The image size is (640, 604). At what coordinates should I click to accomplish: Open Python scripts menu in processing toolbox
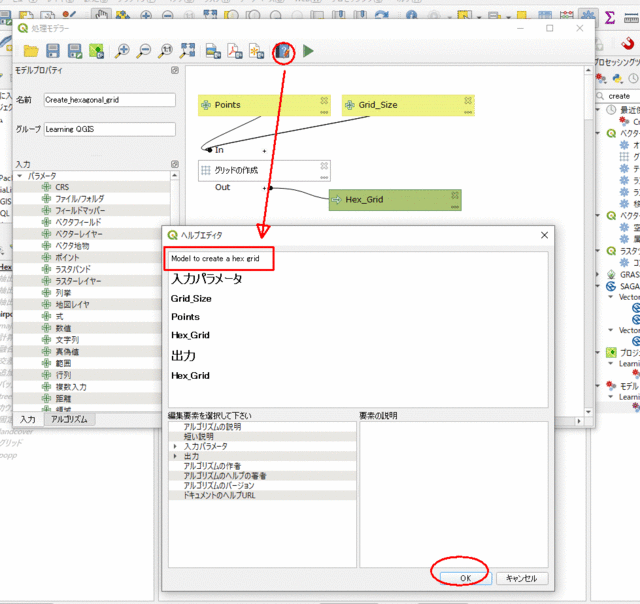(x=617, y=78)
